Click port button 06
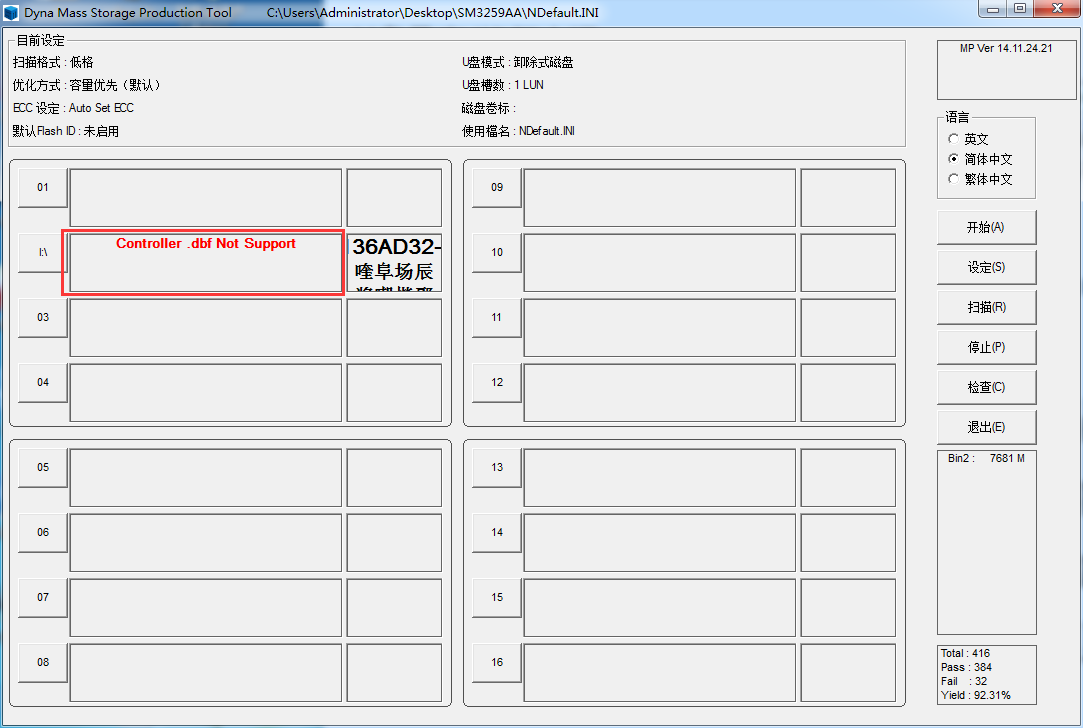This screenshot has height=728, width=1083. click(43, 533)
